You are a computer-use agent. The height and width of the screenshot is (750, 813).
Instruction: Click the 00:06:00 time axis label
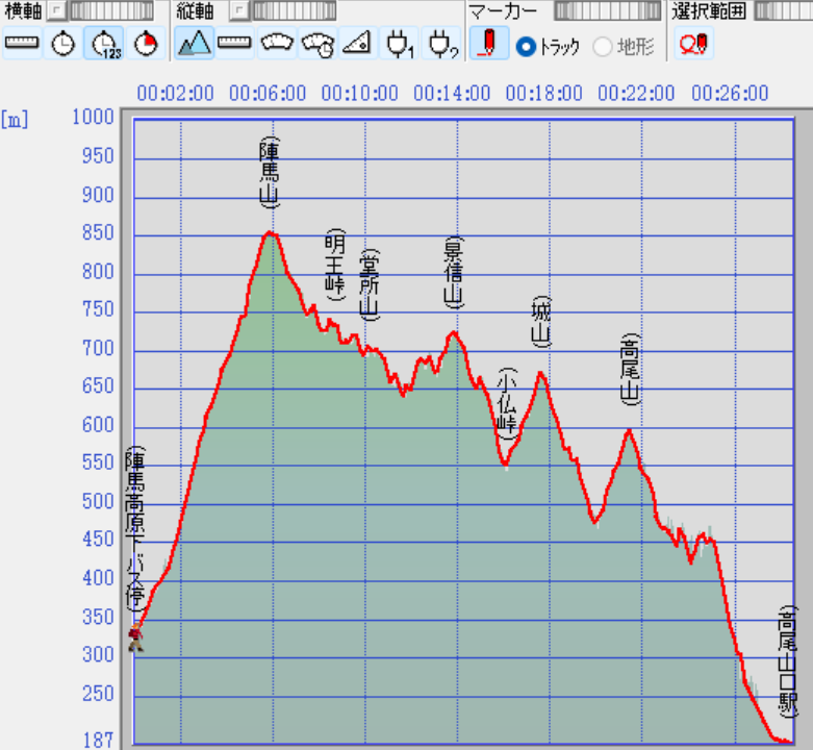tap(268, 93)
